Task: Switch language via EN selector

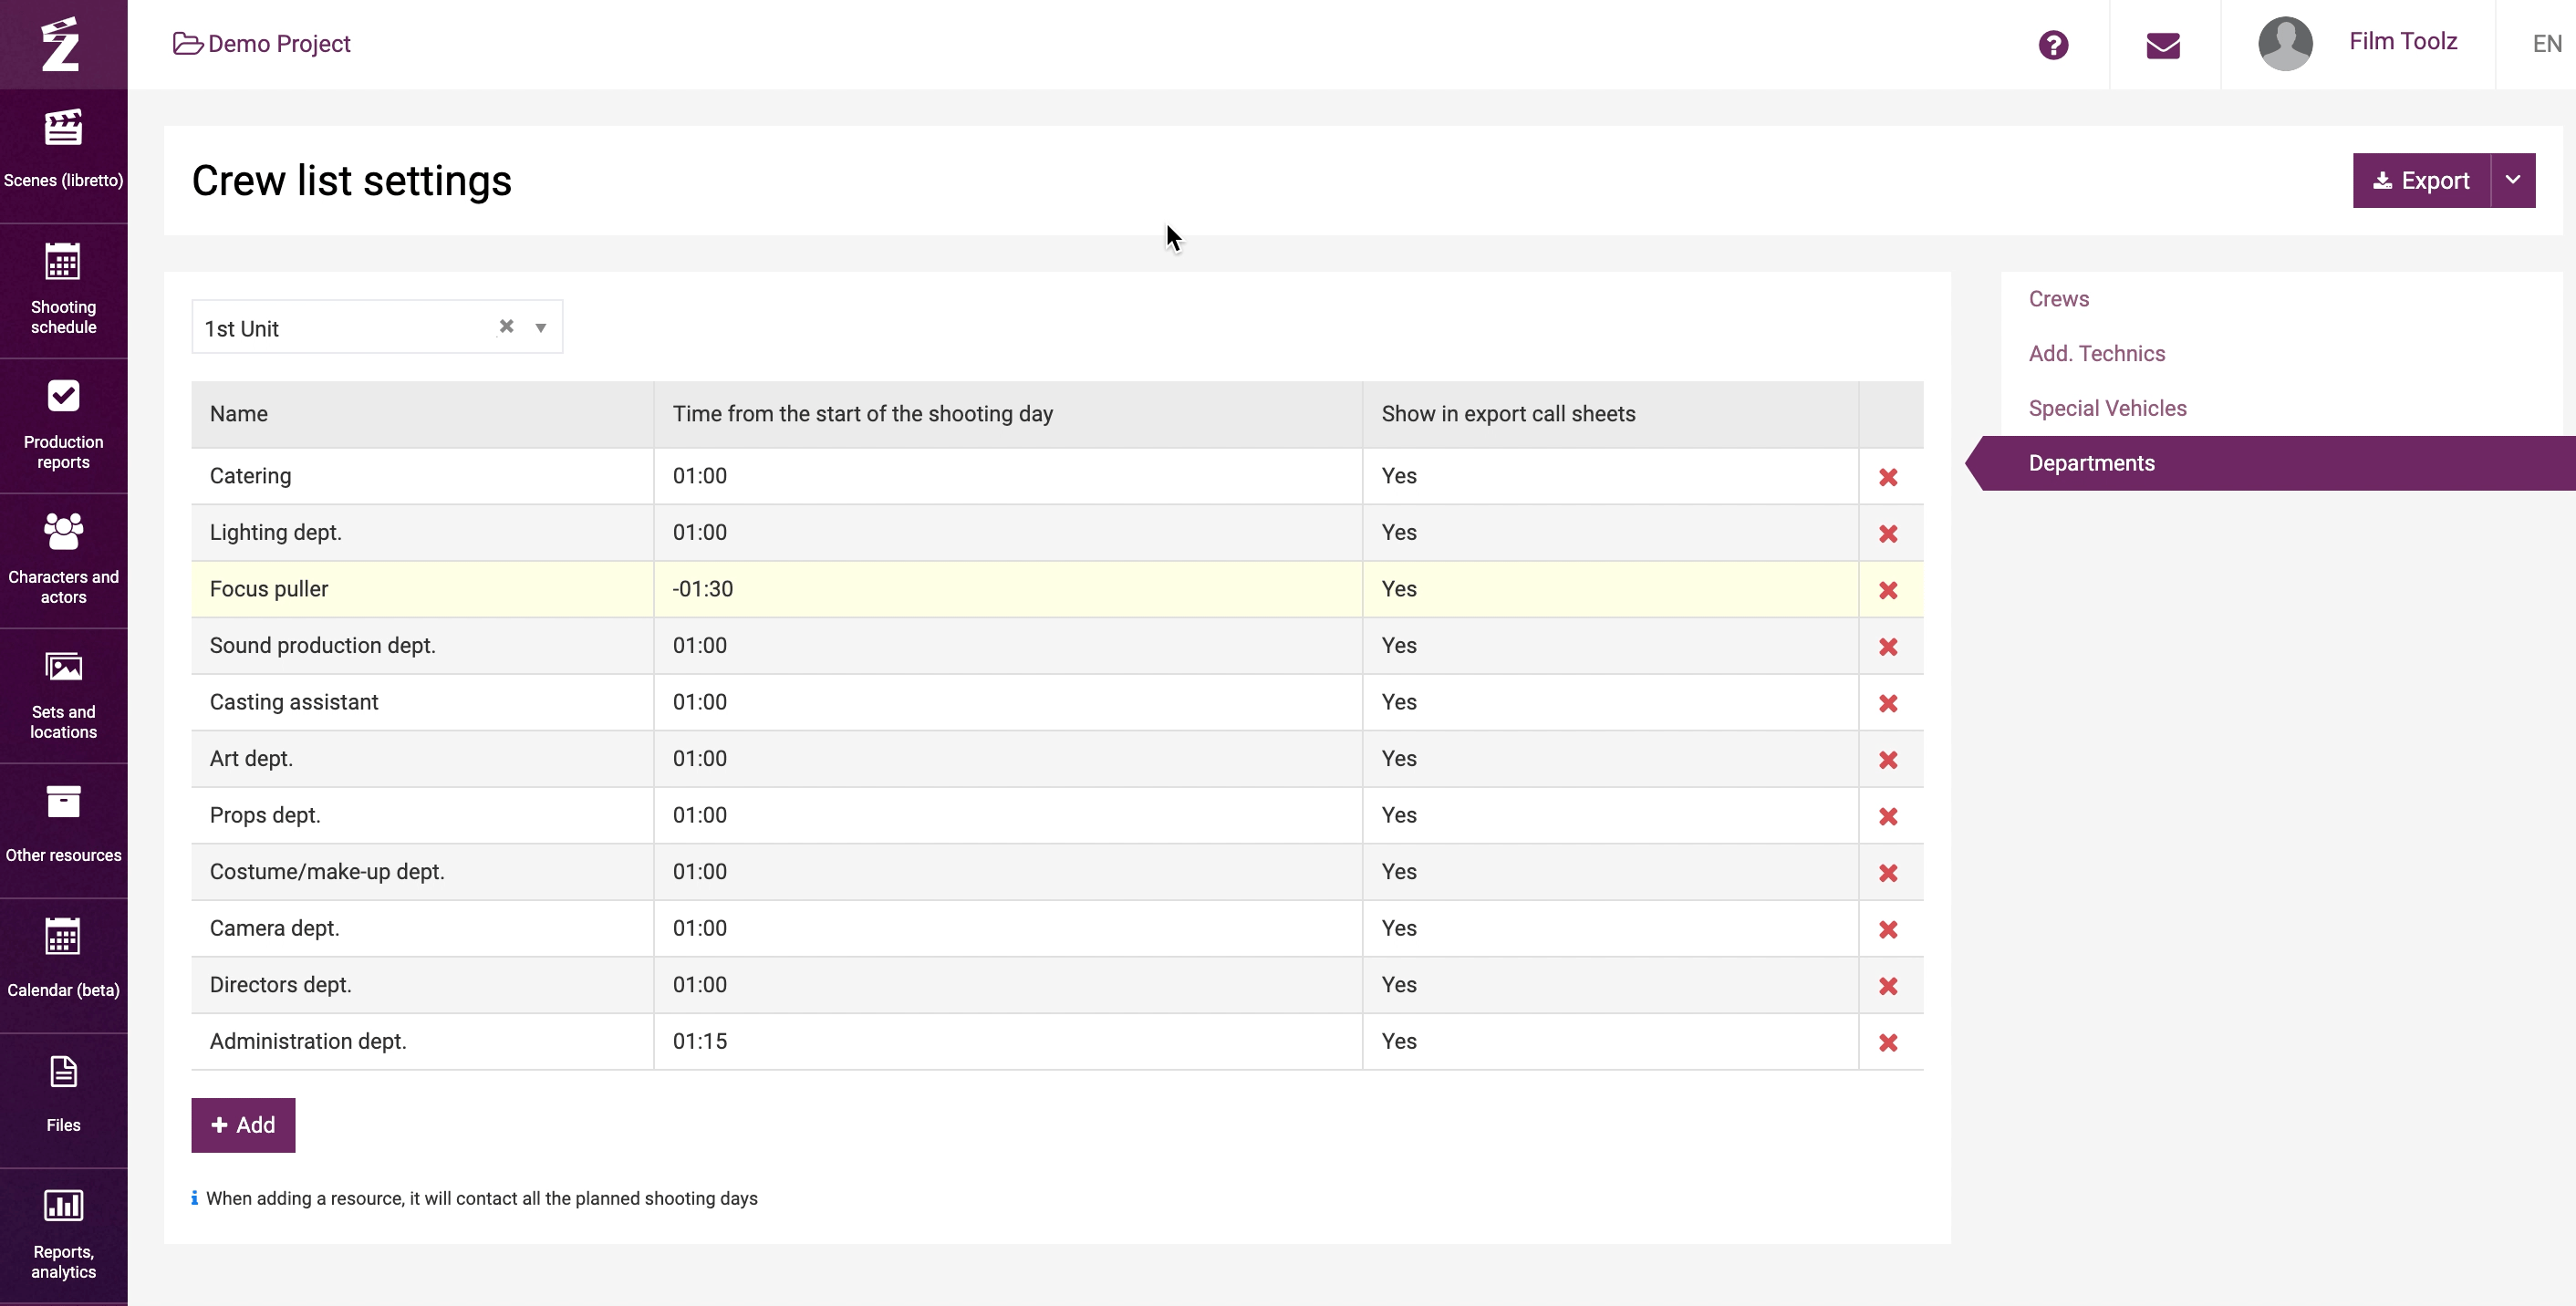Action: [2546, 44]
